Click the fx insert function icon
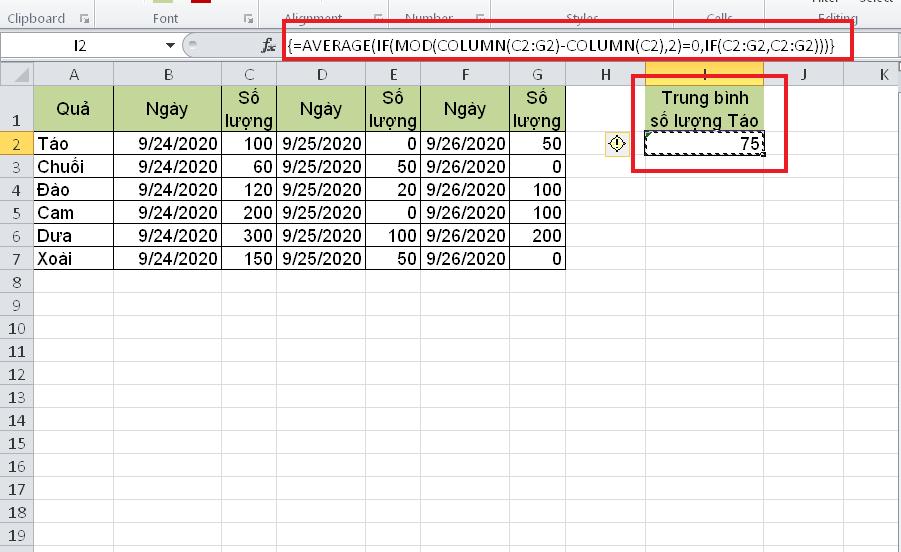Screen dimensions: 901x552 (268, 45)
